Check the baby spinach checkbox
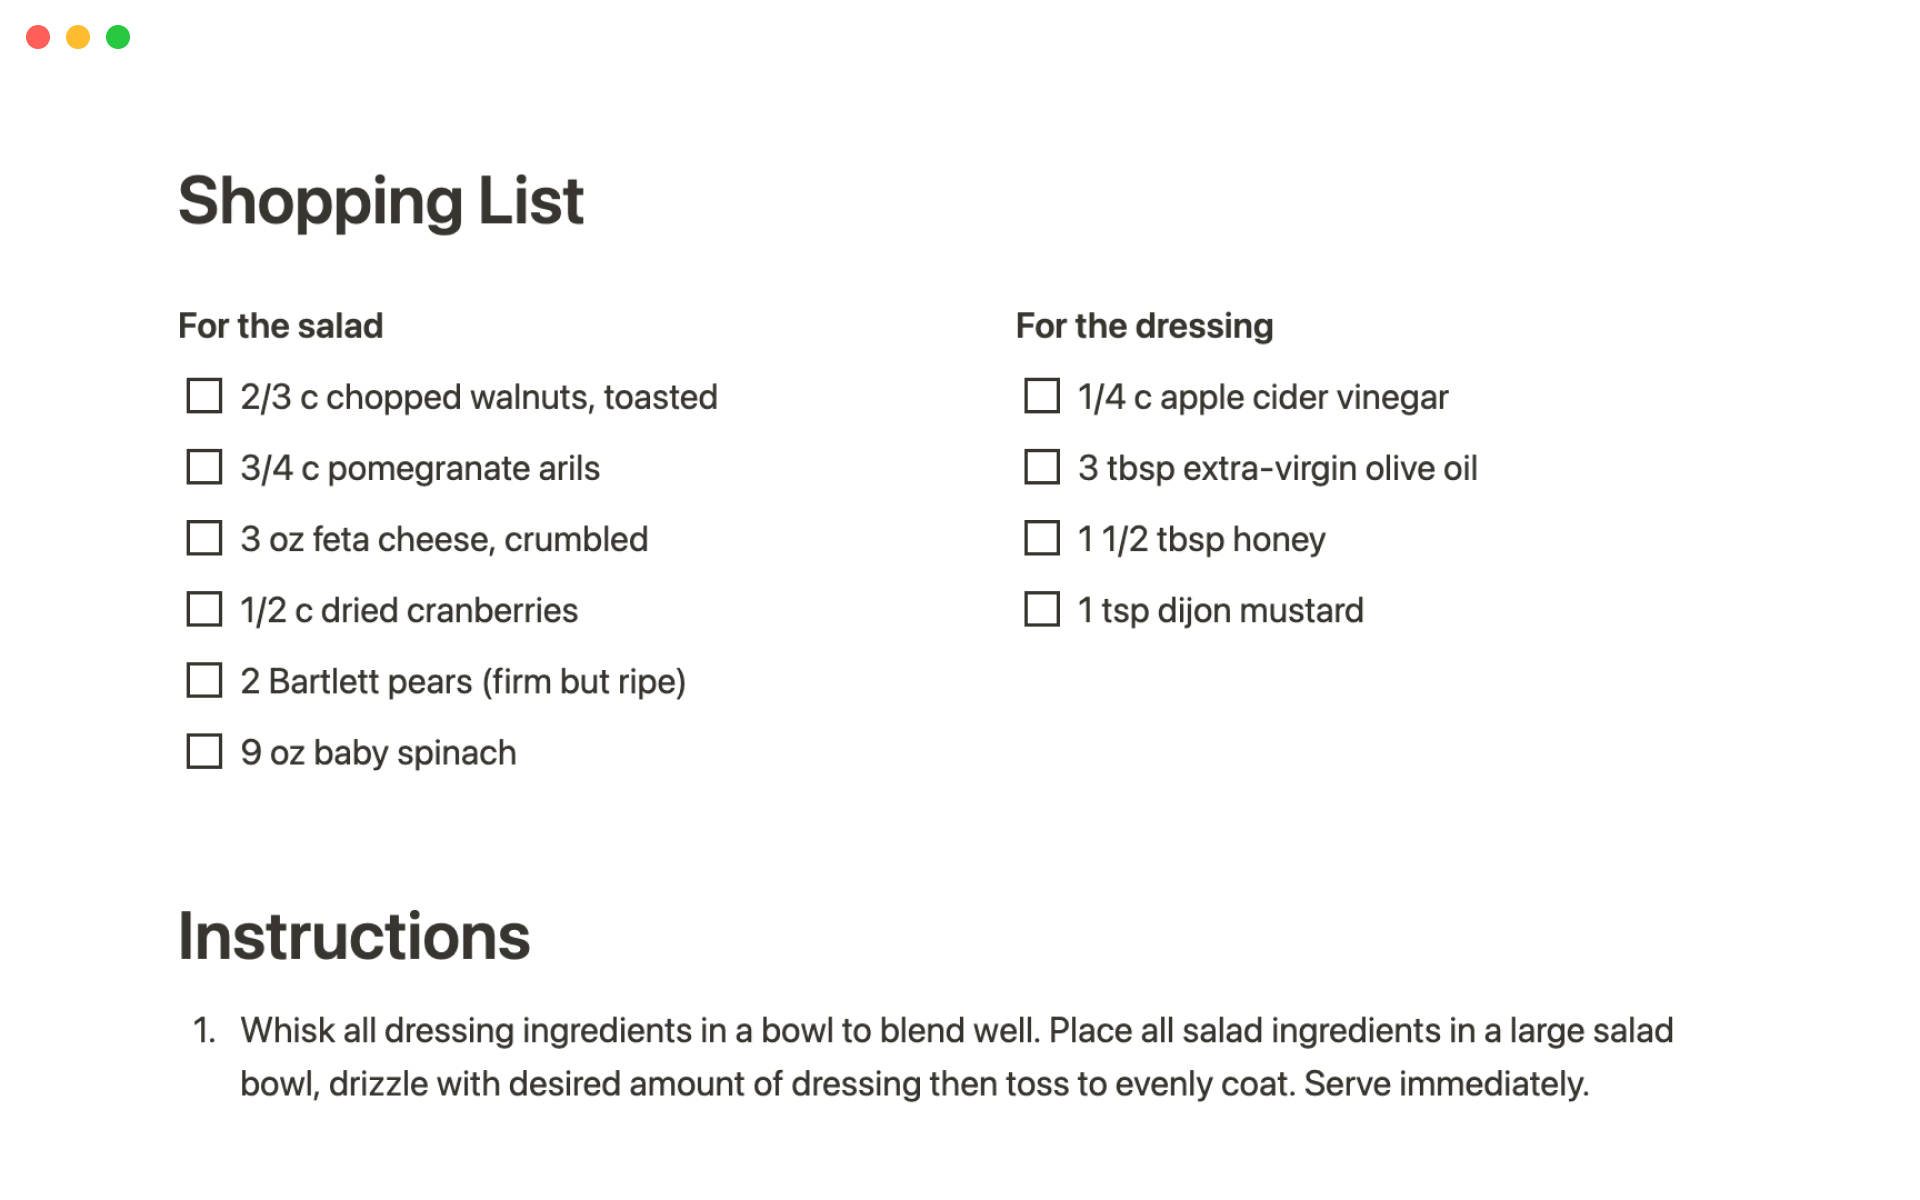Image resolution: width=1920 pixels, height=1200 pixels. (x=204, y=752)
